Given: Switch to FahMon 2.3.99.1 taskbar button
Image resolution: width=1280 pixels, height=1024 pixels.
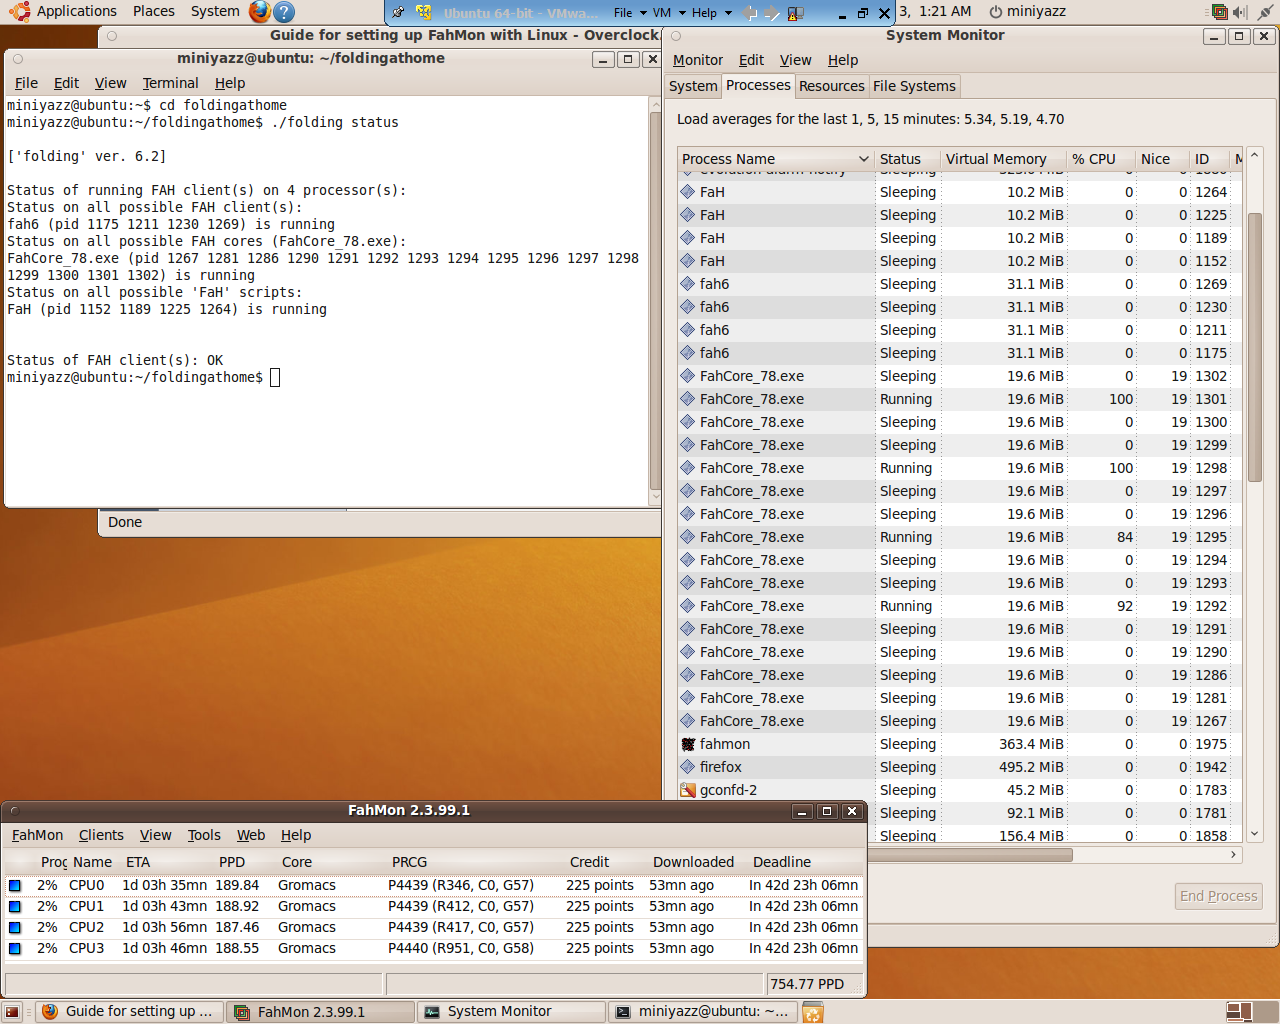Looking at the screenshot, I should coord(320,1012).
